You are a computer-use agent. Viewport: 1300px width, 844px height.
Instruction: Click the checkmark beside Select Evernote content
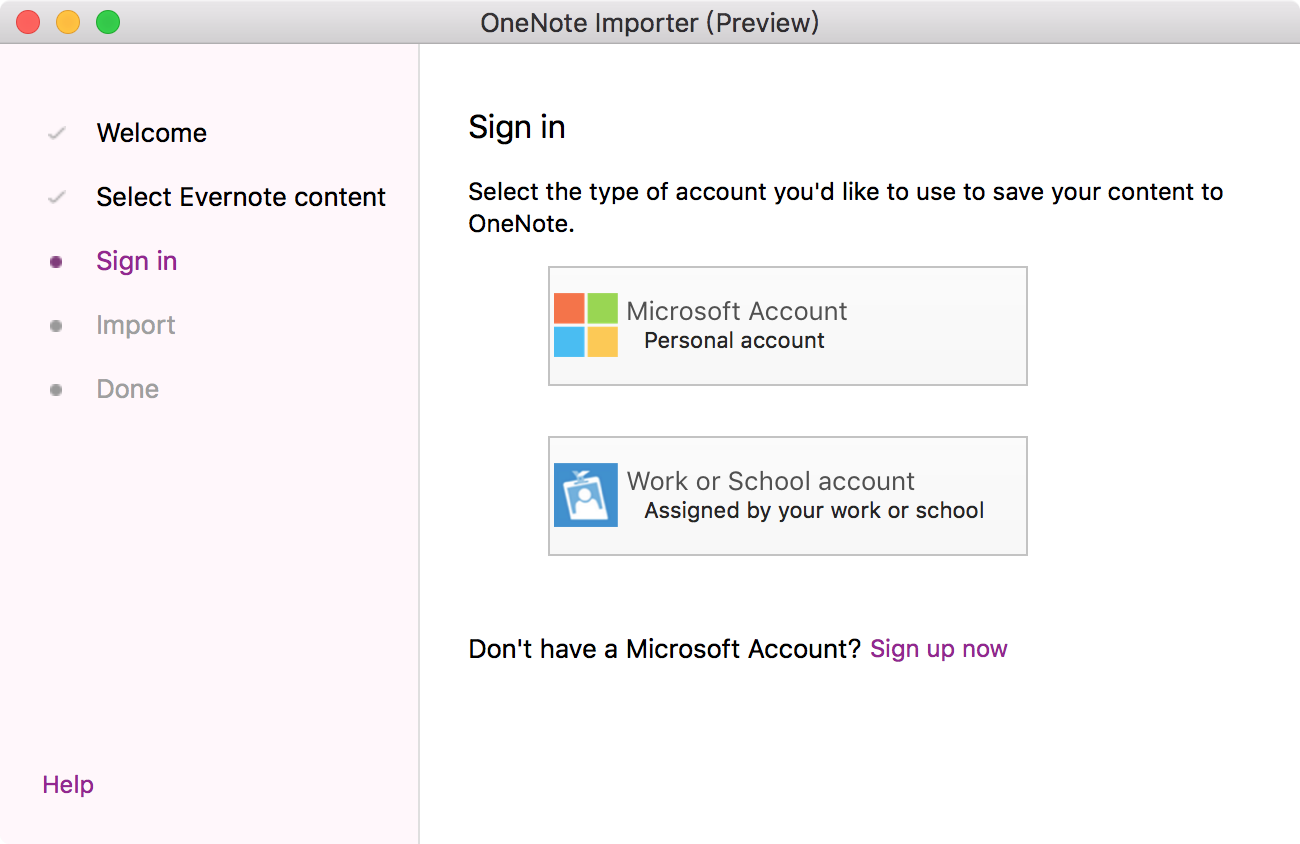[x=57, y=197]
